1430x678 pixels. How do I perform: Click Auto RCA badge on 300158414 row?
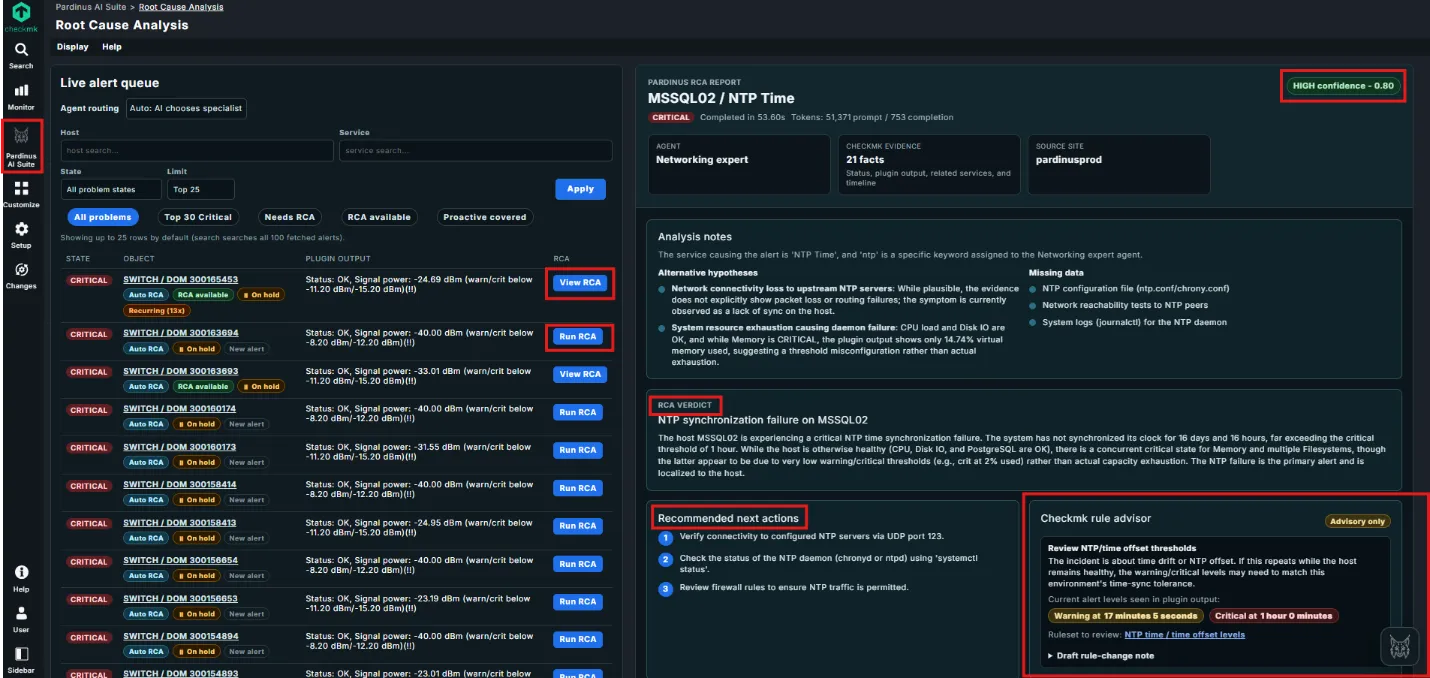tap(146, 501)
